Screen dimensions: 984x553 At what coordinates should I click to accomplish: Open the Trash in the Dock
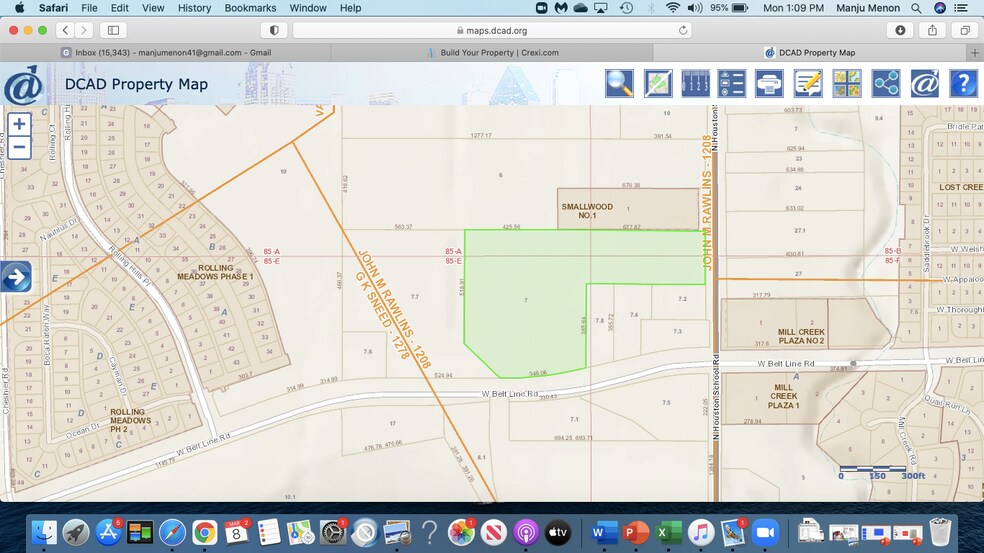tap(939, 532)
